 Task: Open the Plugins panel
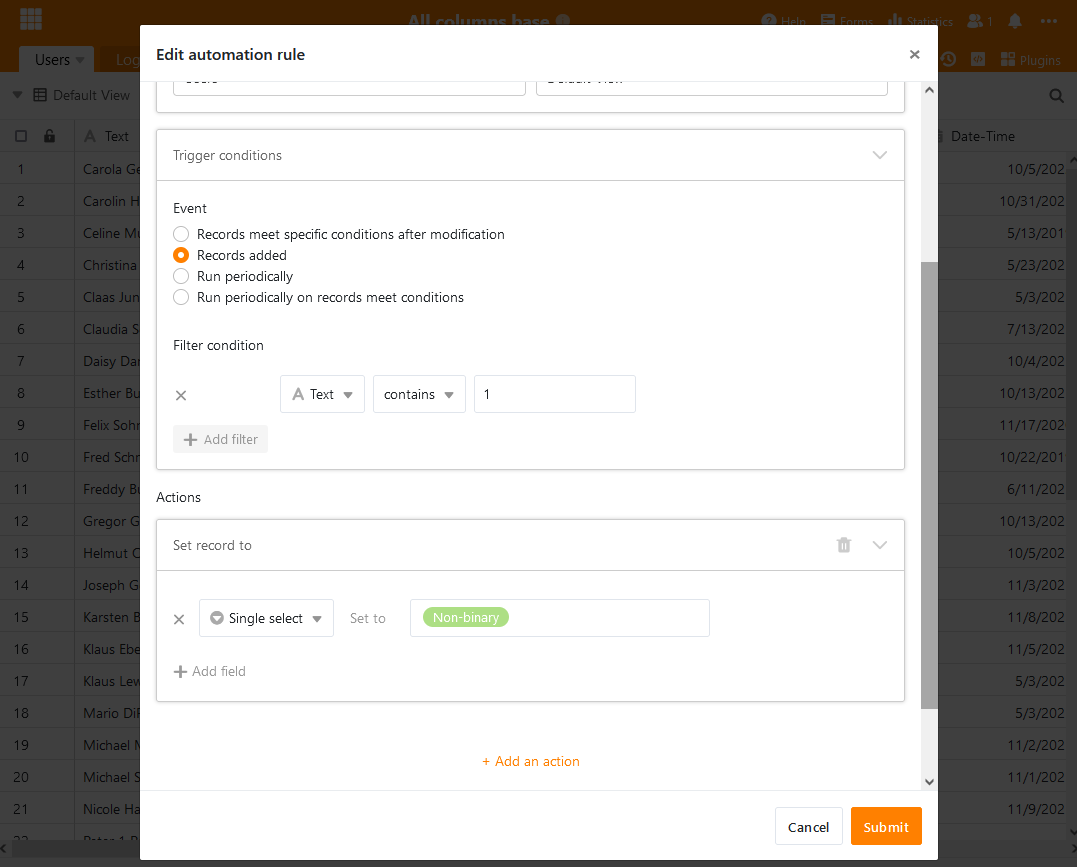click(x=1030, y=60)
